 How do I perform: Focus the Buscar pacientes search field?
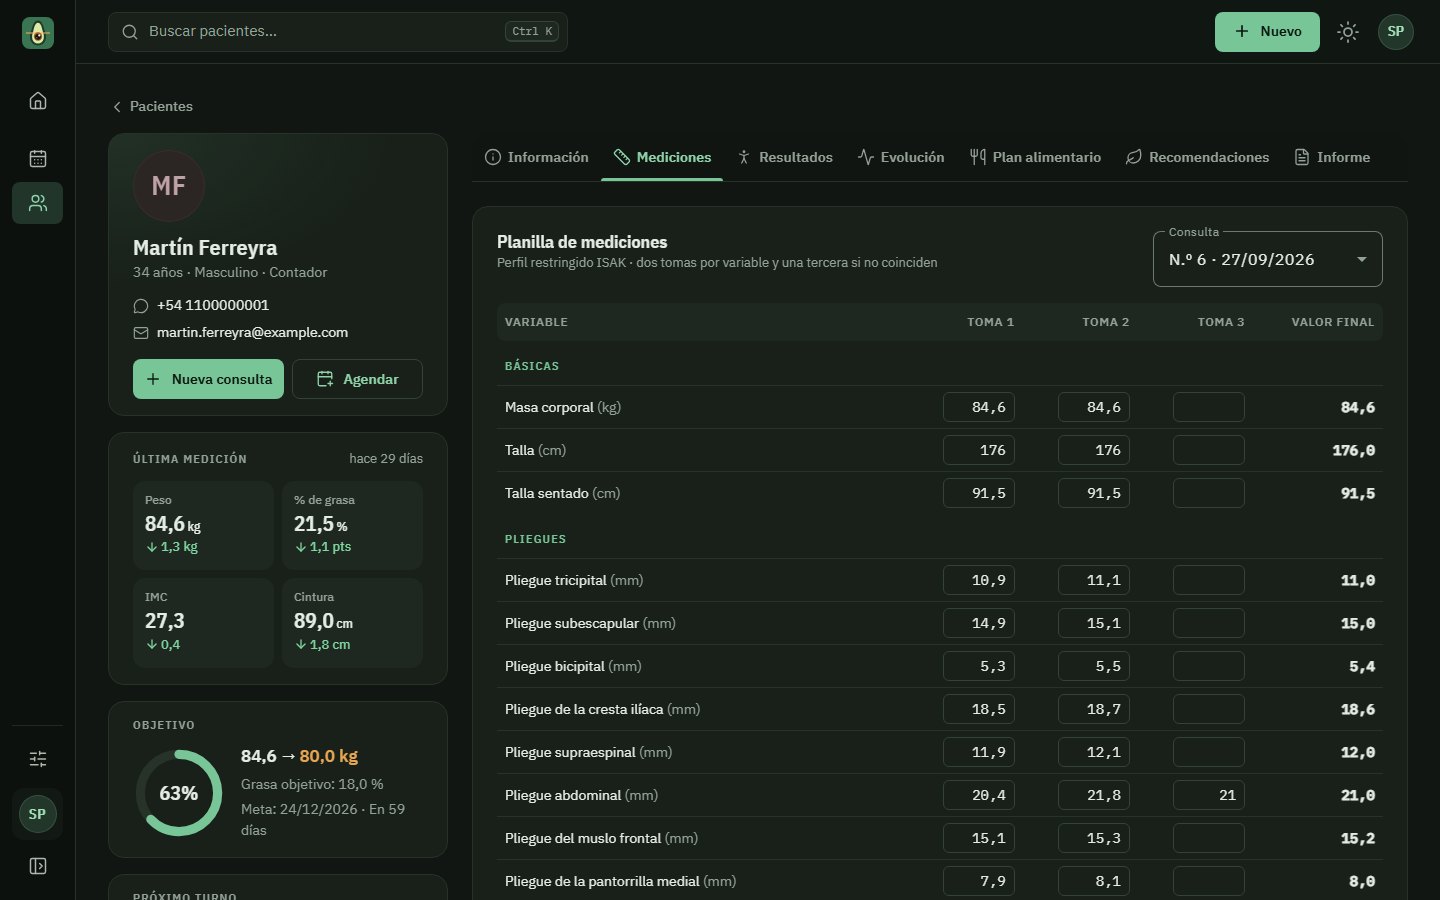[x=338, y=32]
